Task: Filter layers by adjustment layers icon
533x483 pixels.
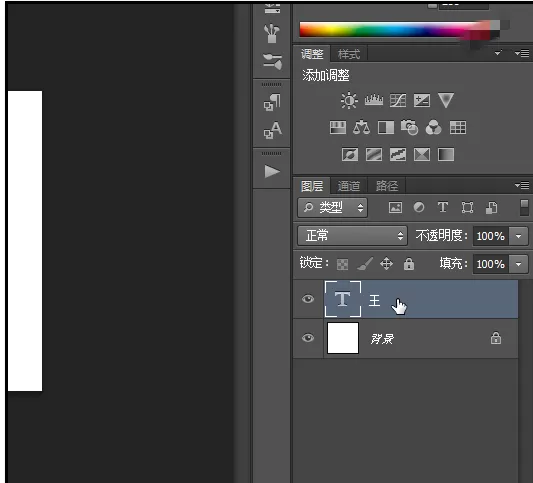Action: [x=419, y=207]
